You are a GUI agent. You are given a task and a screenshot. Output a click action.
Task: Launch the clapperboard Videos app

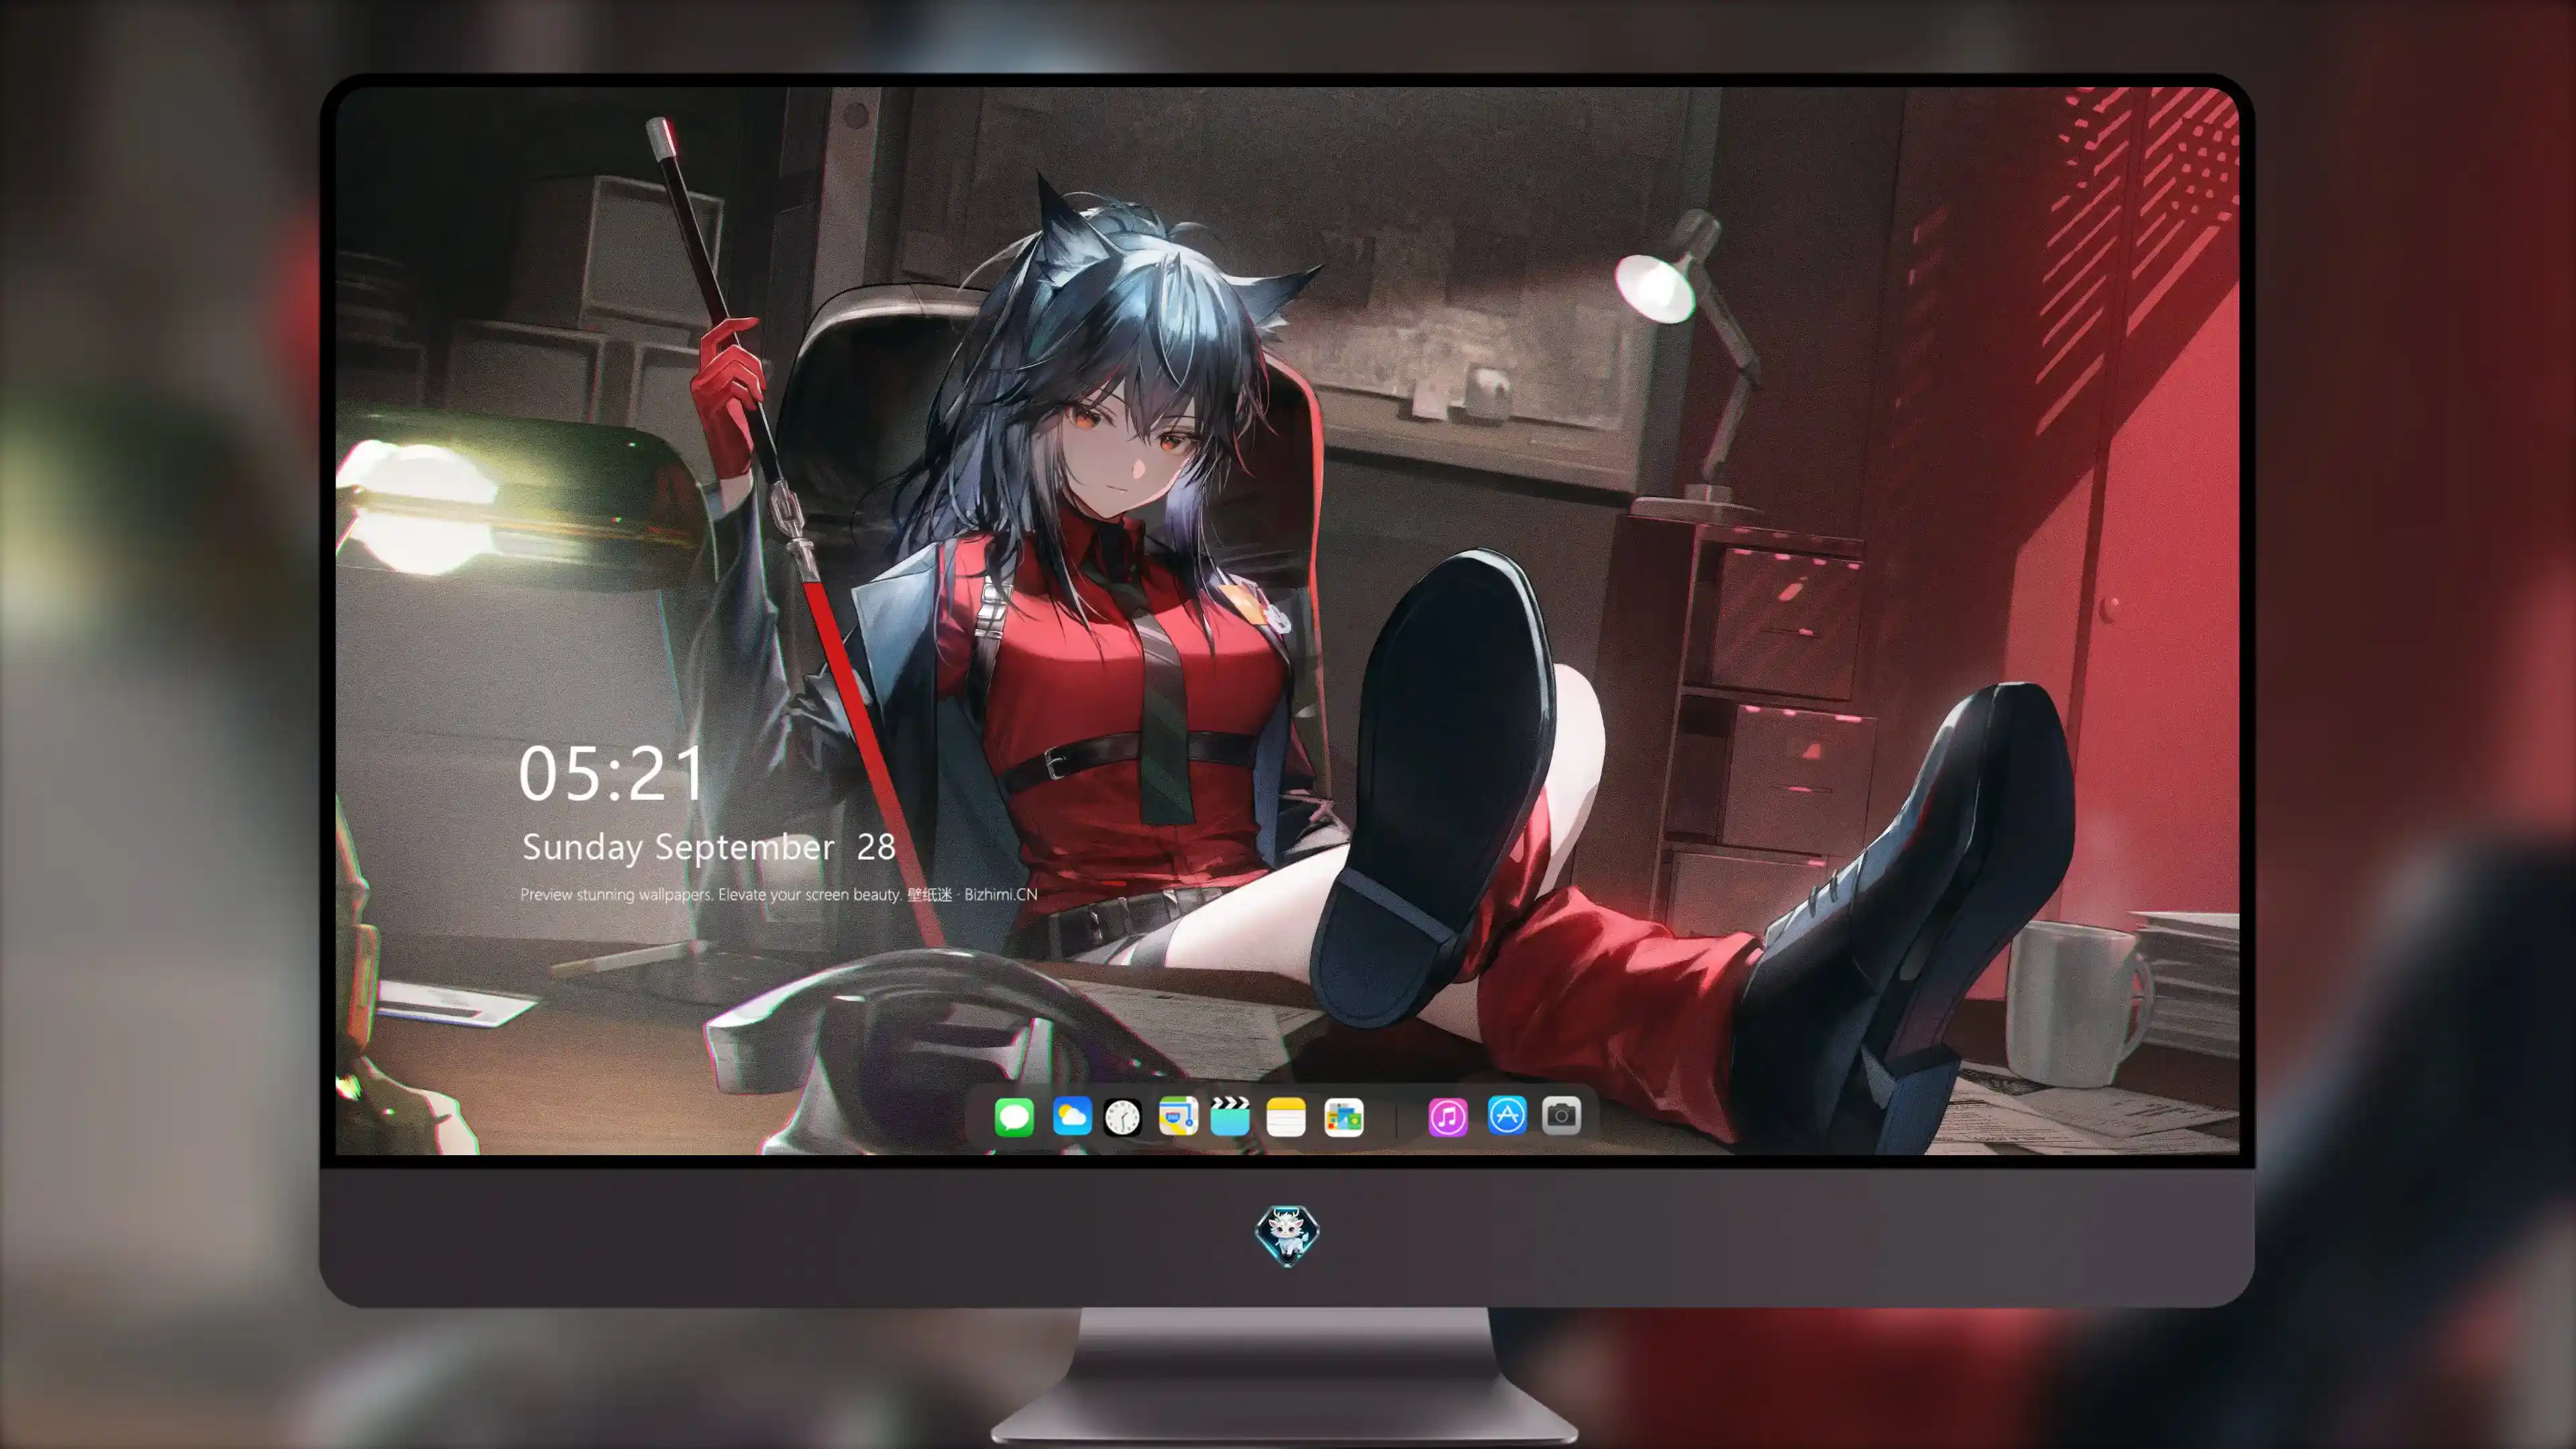(x=1230, y=1116)
